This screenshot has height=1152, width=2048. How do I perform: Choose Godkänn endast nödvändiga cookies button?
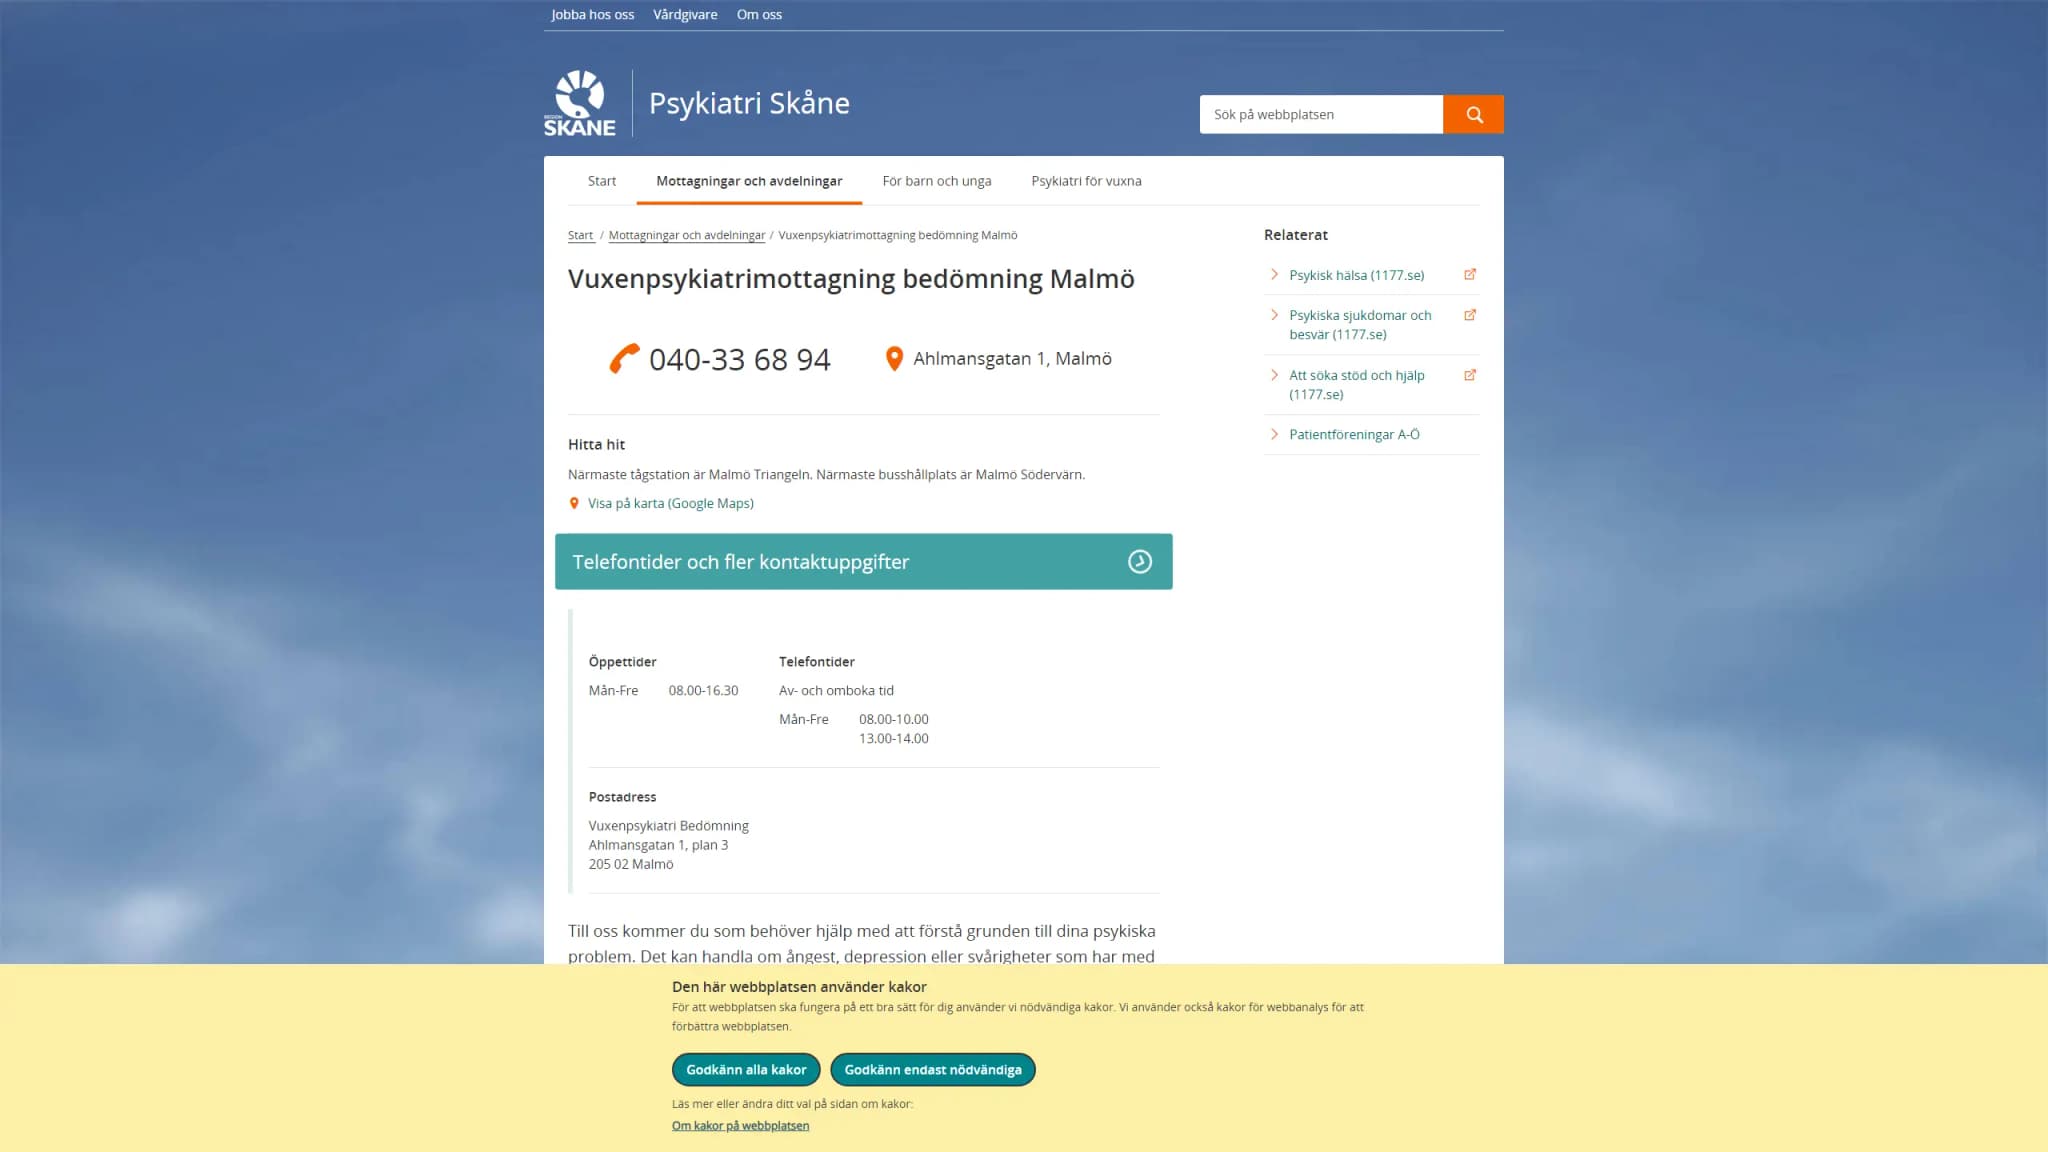933,1069
